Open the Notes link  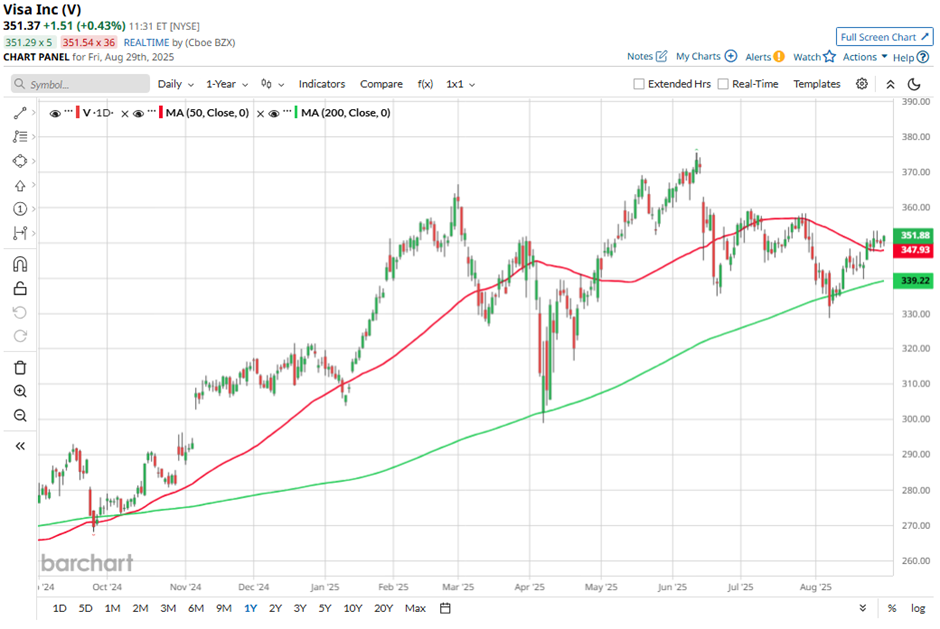tap(640, 56)
